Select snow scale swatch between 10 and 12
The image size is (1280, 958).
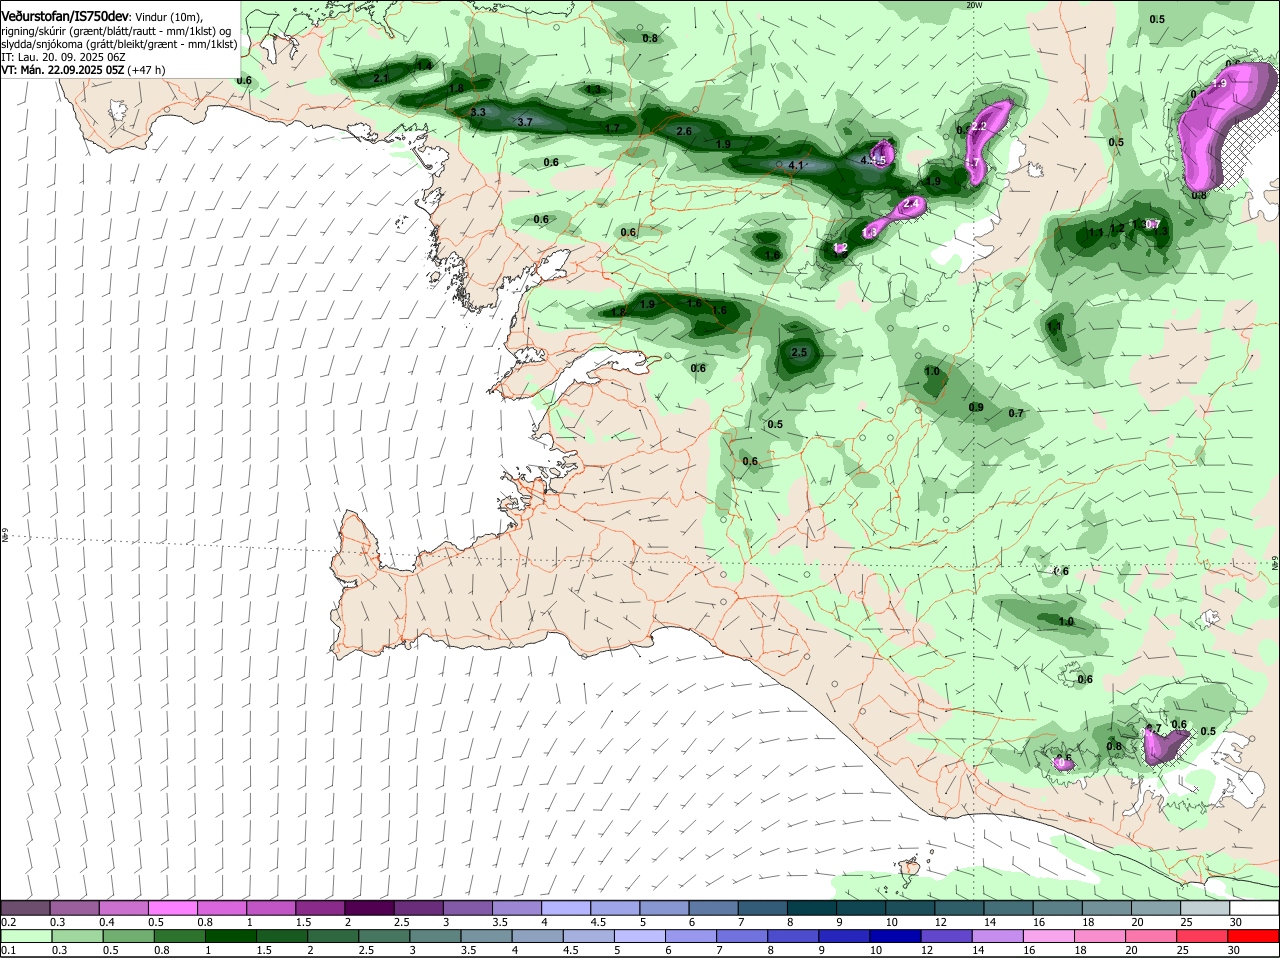[x=911, y=907]
